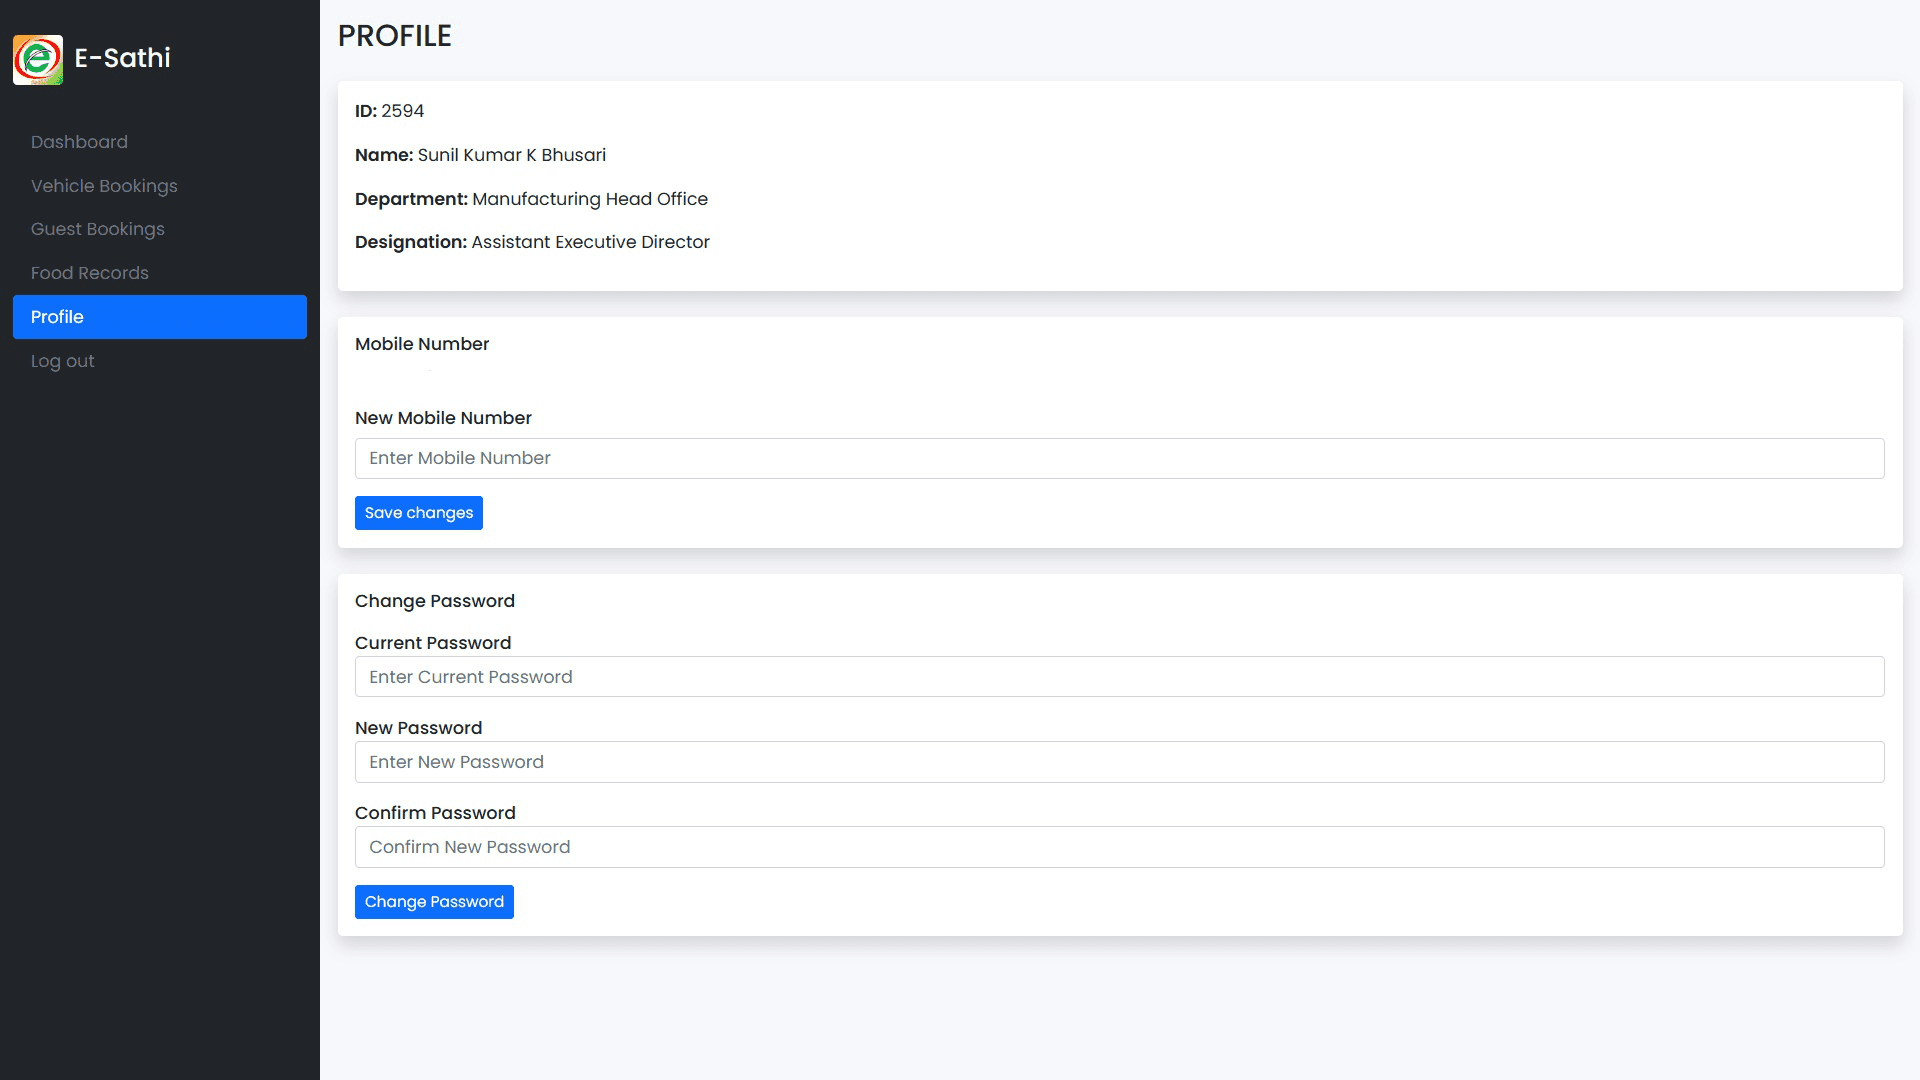This screenshot has height=1080, width=1920.
Task: View Food Records
Action: [89, 272]
